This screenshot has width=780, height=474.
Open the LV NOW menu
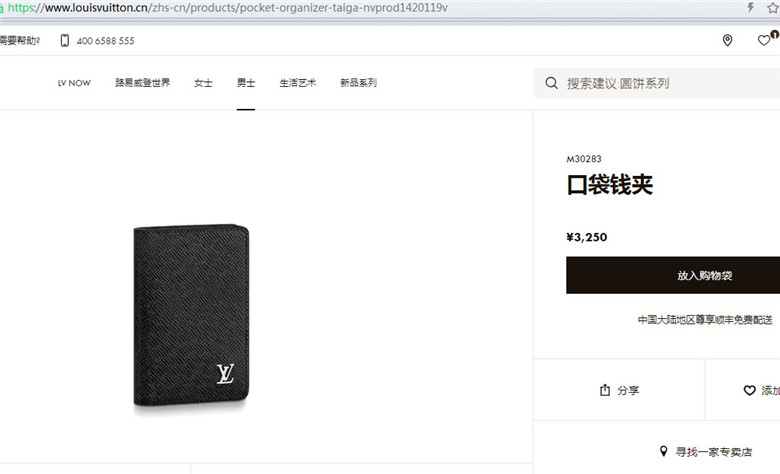coord(74,83)
